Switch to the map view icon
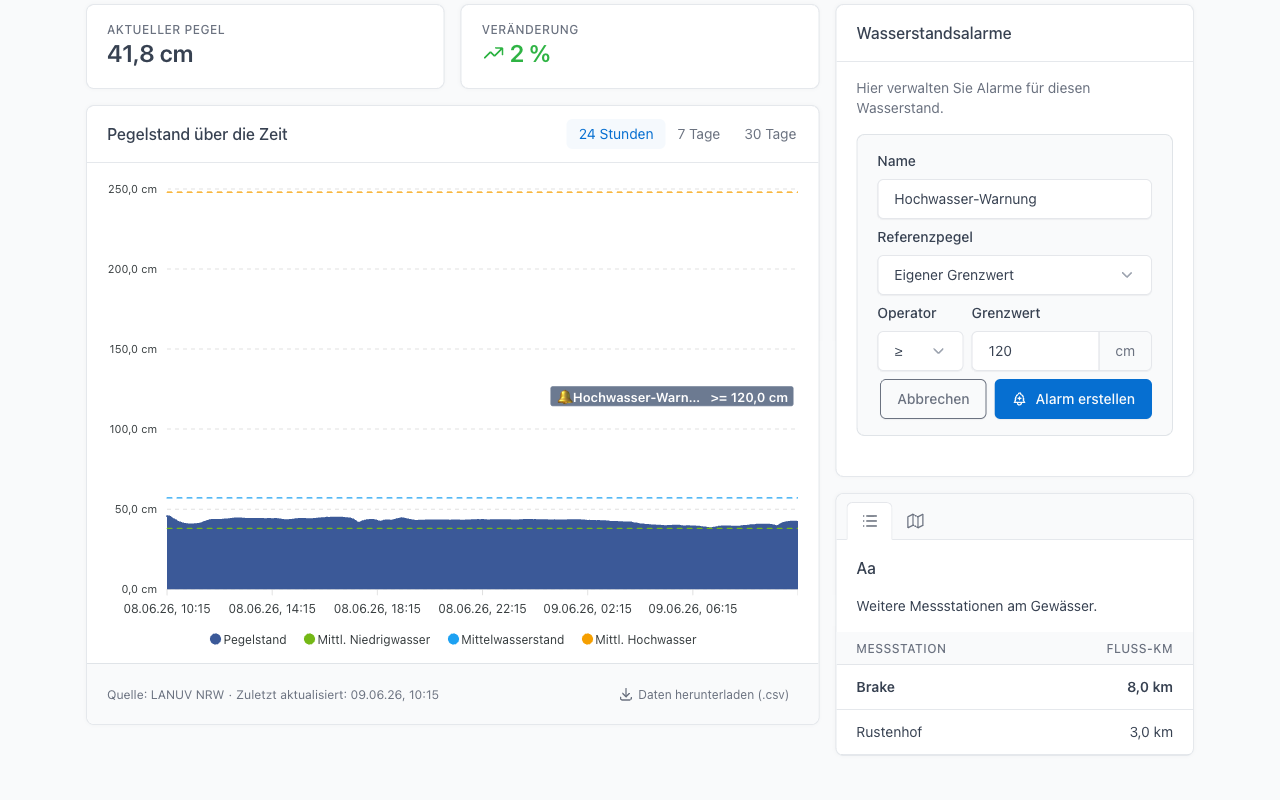Viewport: 1280px width, 800px height. coord(915,521)
